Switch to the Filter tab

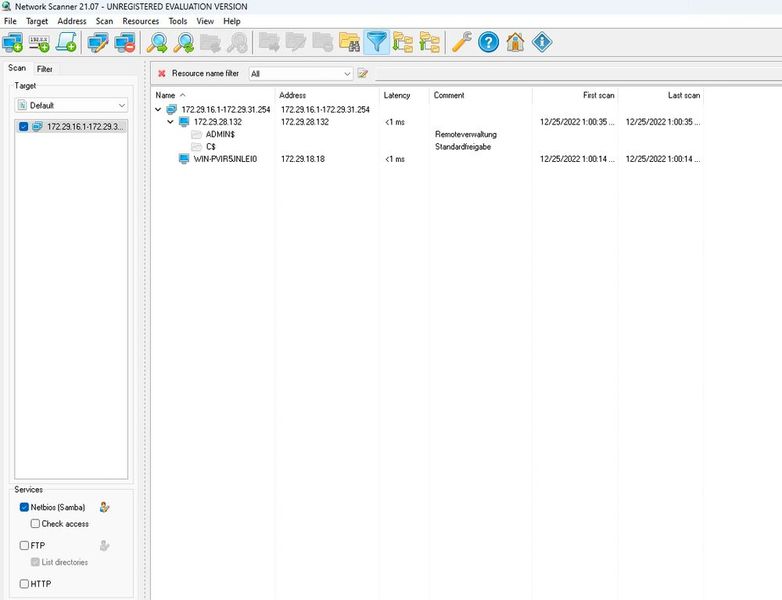point(44,69)
